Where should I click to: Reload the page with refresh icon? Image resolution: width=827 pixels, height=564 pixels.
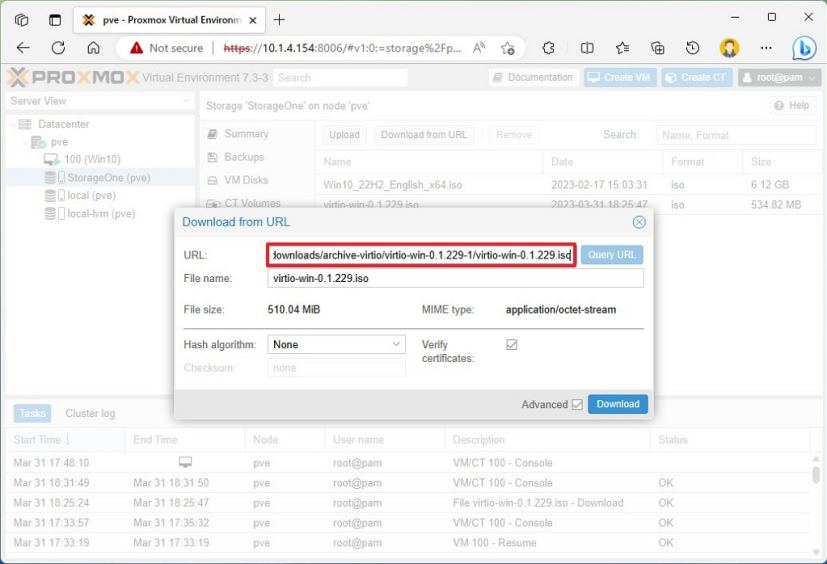[58, 48]
